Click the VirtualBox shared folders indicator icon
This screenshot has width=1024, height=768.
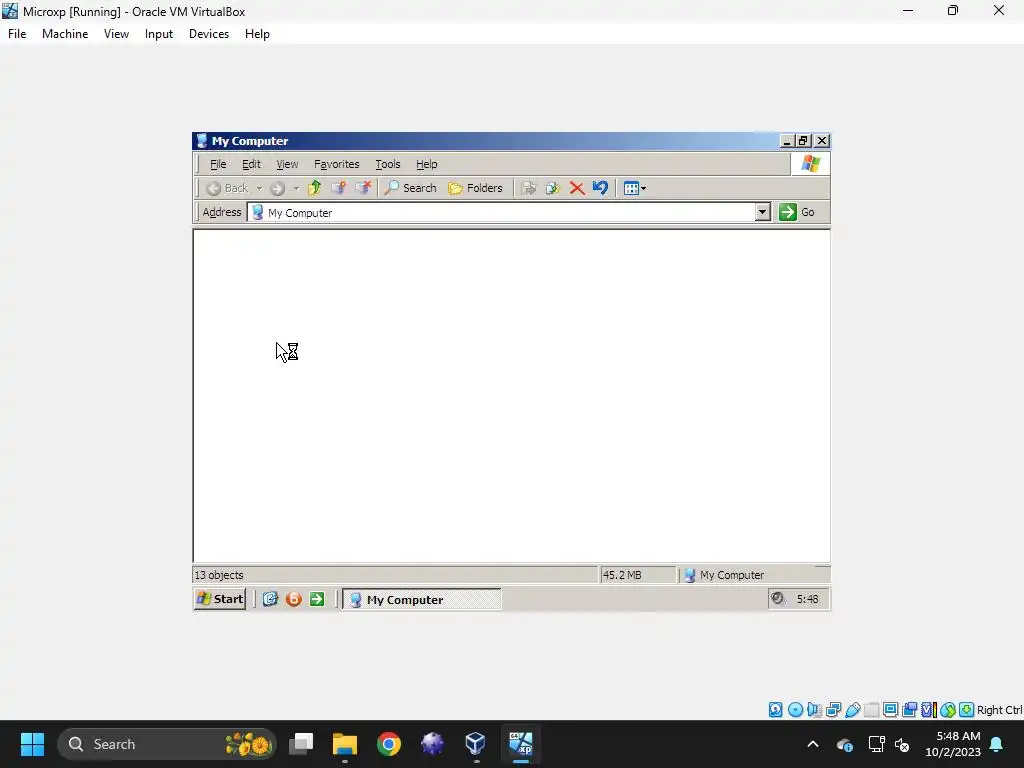coord(871,710)
